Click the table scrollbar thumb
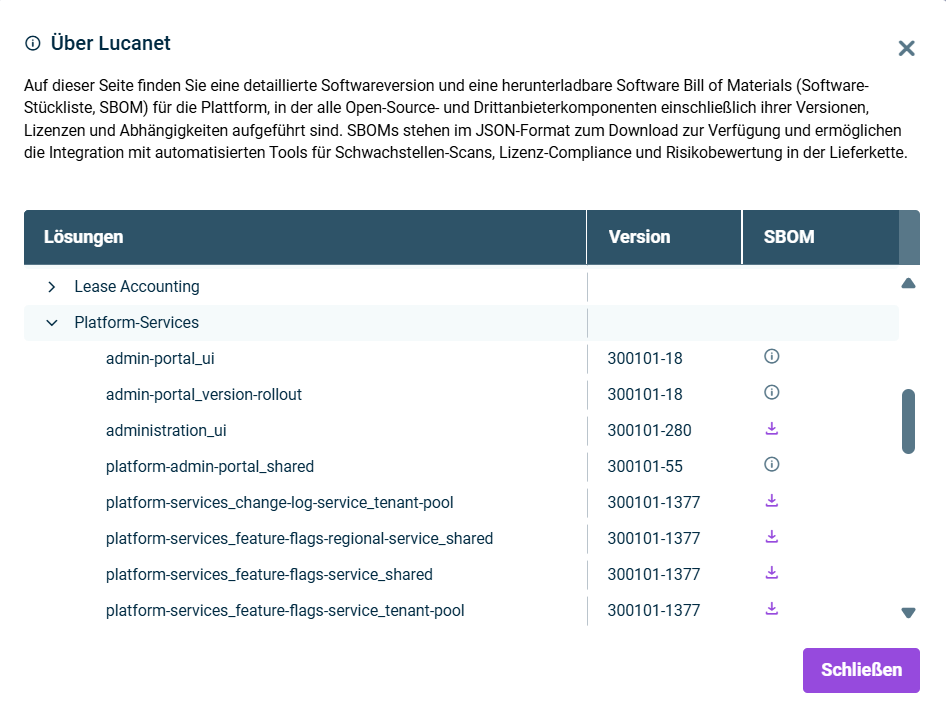This screenshot has height=718, width=946. coord(908,421)
